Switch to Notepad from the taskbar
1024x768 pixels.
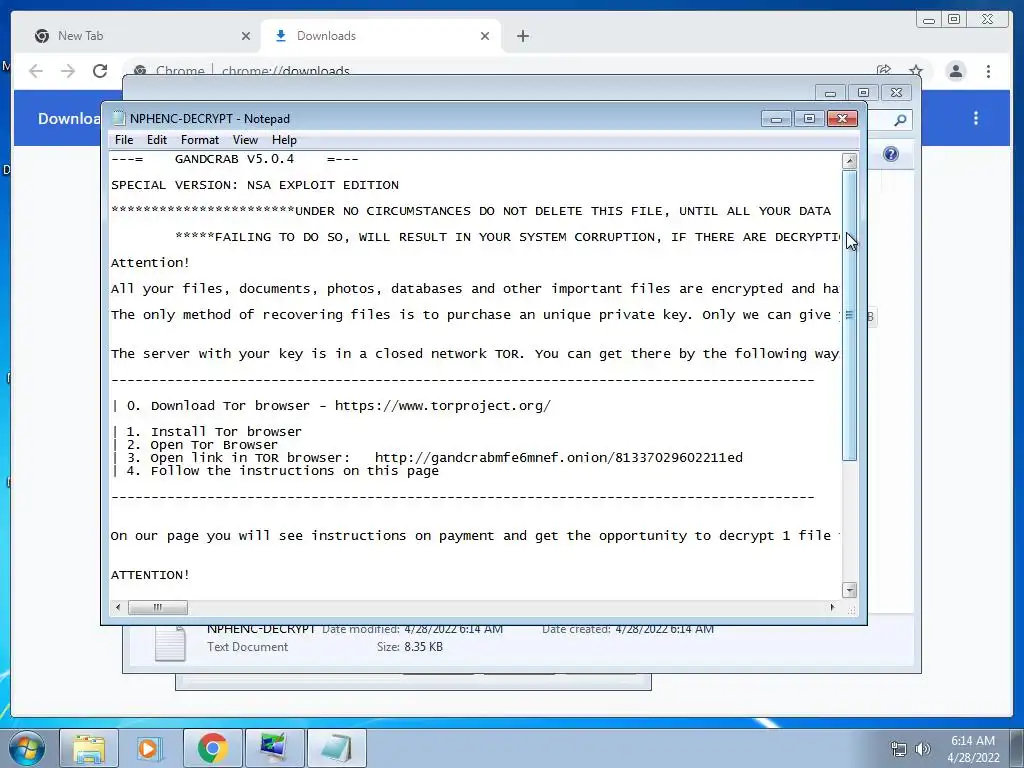coord(336,748)
